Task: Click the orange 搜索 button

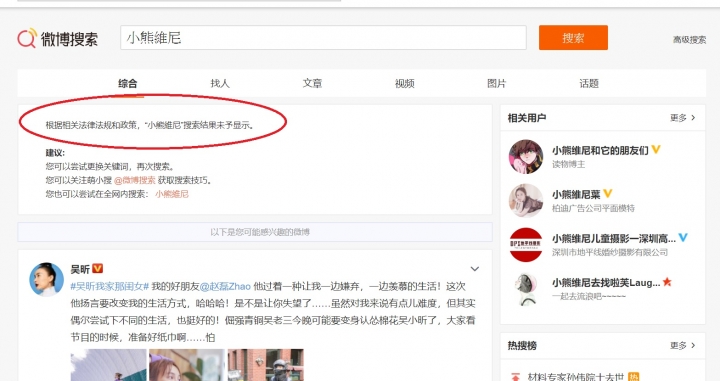Action: pos(573,38)
